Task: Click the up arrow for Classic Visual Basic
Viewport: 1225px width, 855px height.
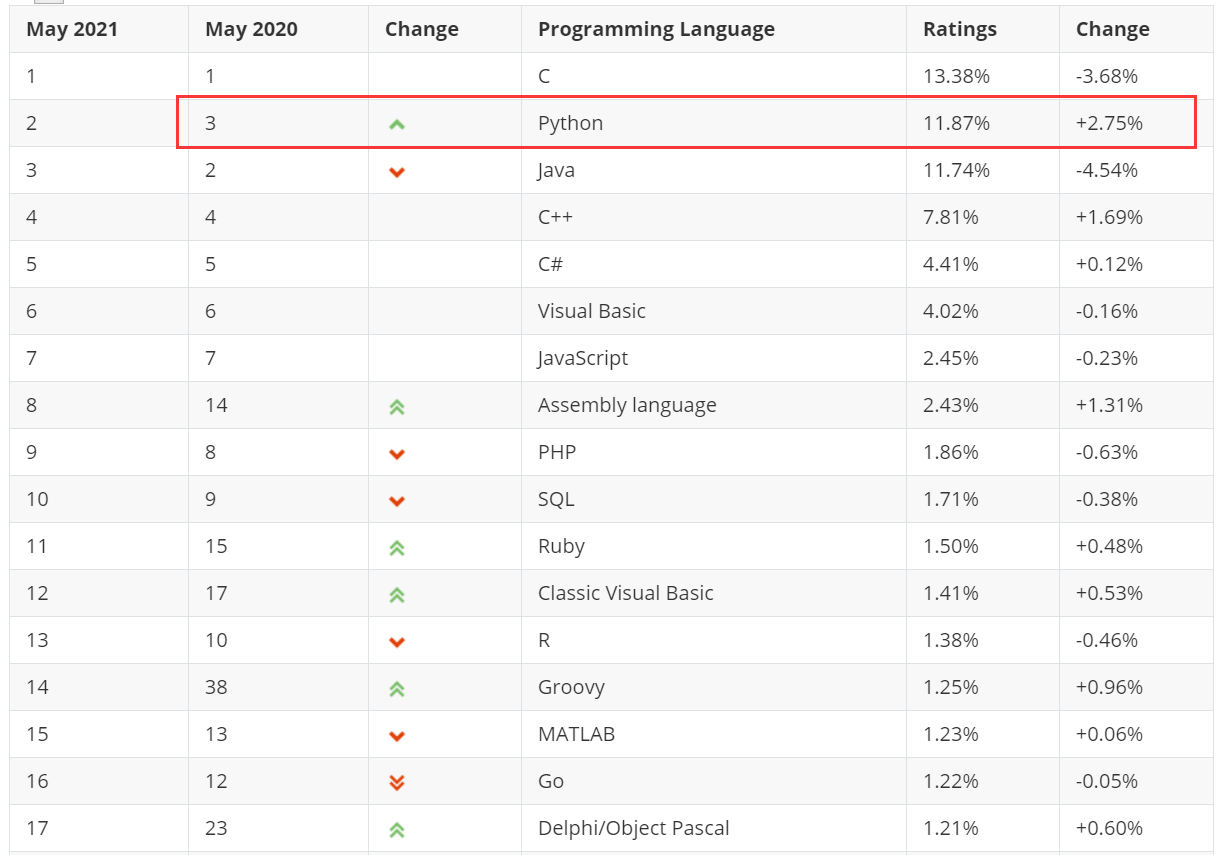Action: [397, 595]
